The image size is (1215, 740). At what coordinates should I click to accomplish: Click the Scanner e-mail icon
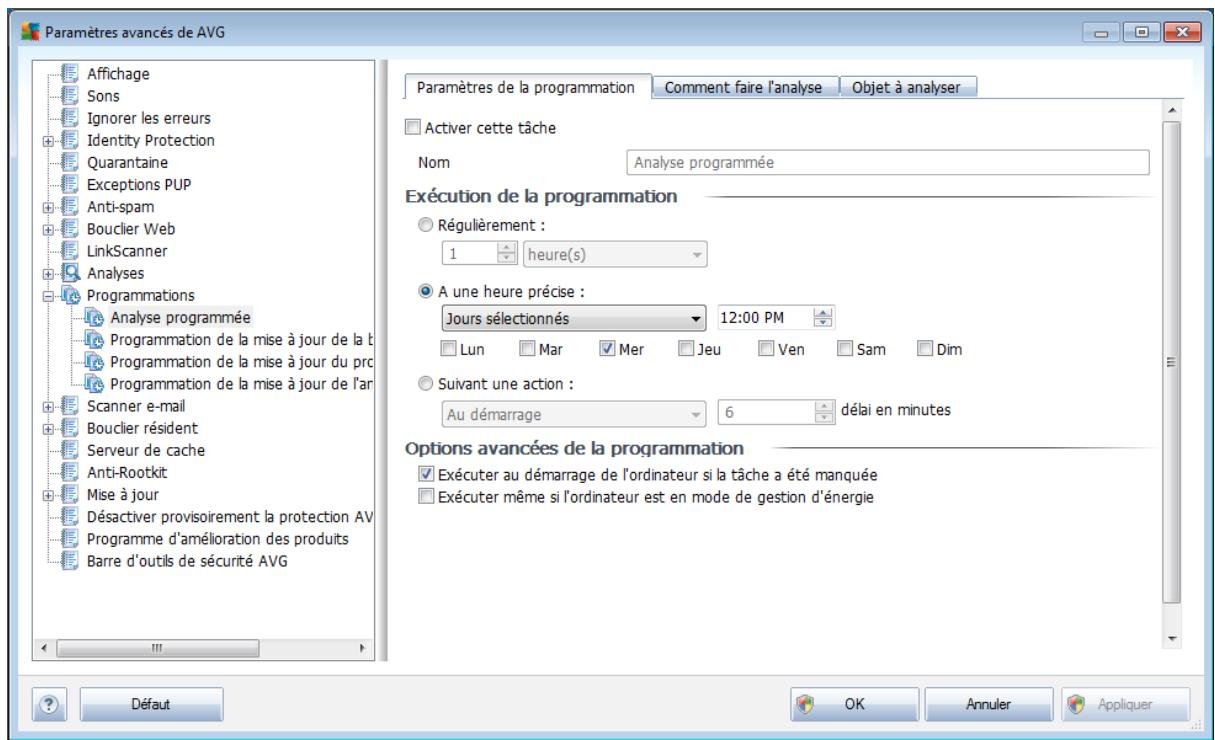68,406
